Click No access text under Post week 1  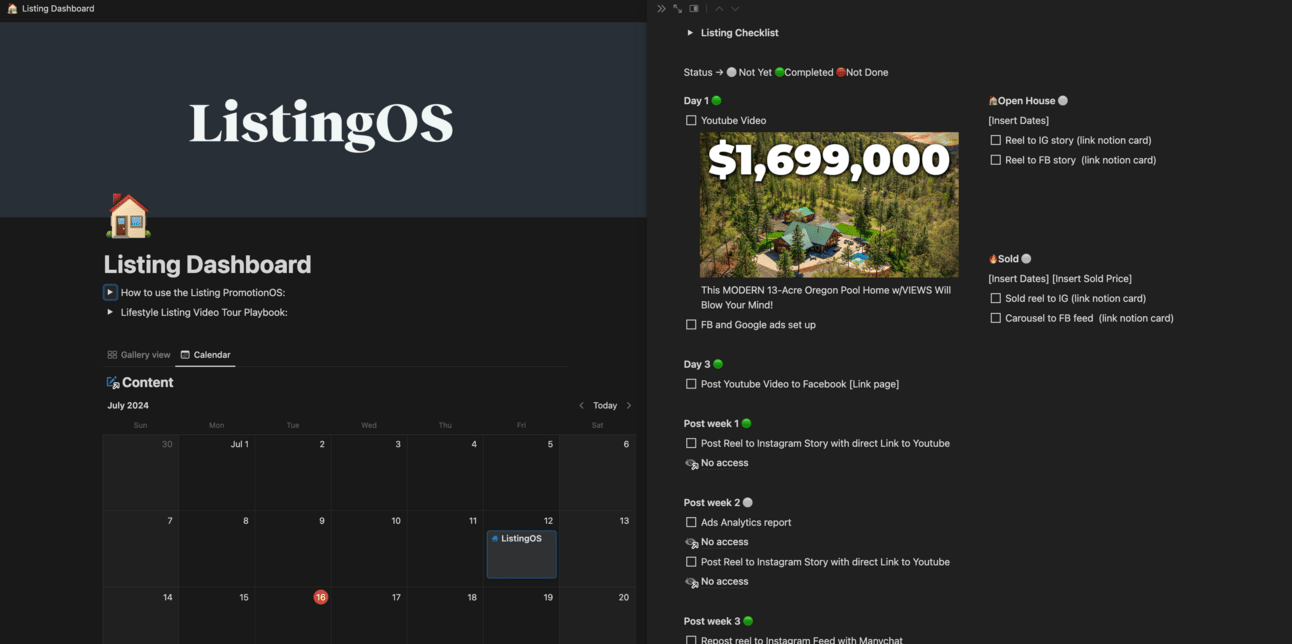point(724,463)
